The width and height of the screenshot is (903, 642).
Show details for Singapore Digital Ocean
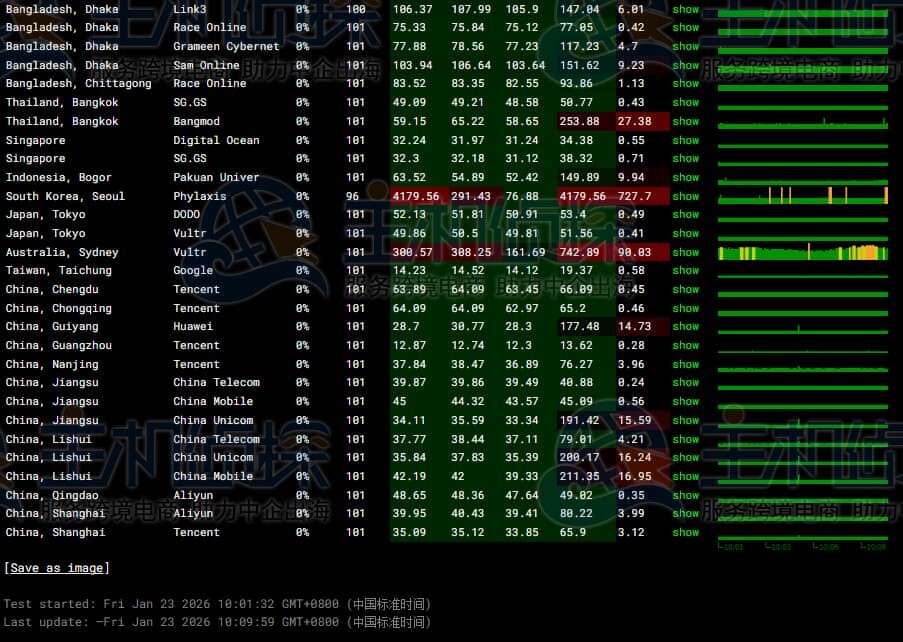(x=685, y=140)
